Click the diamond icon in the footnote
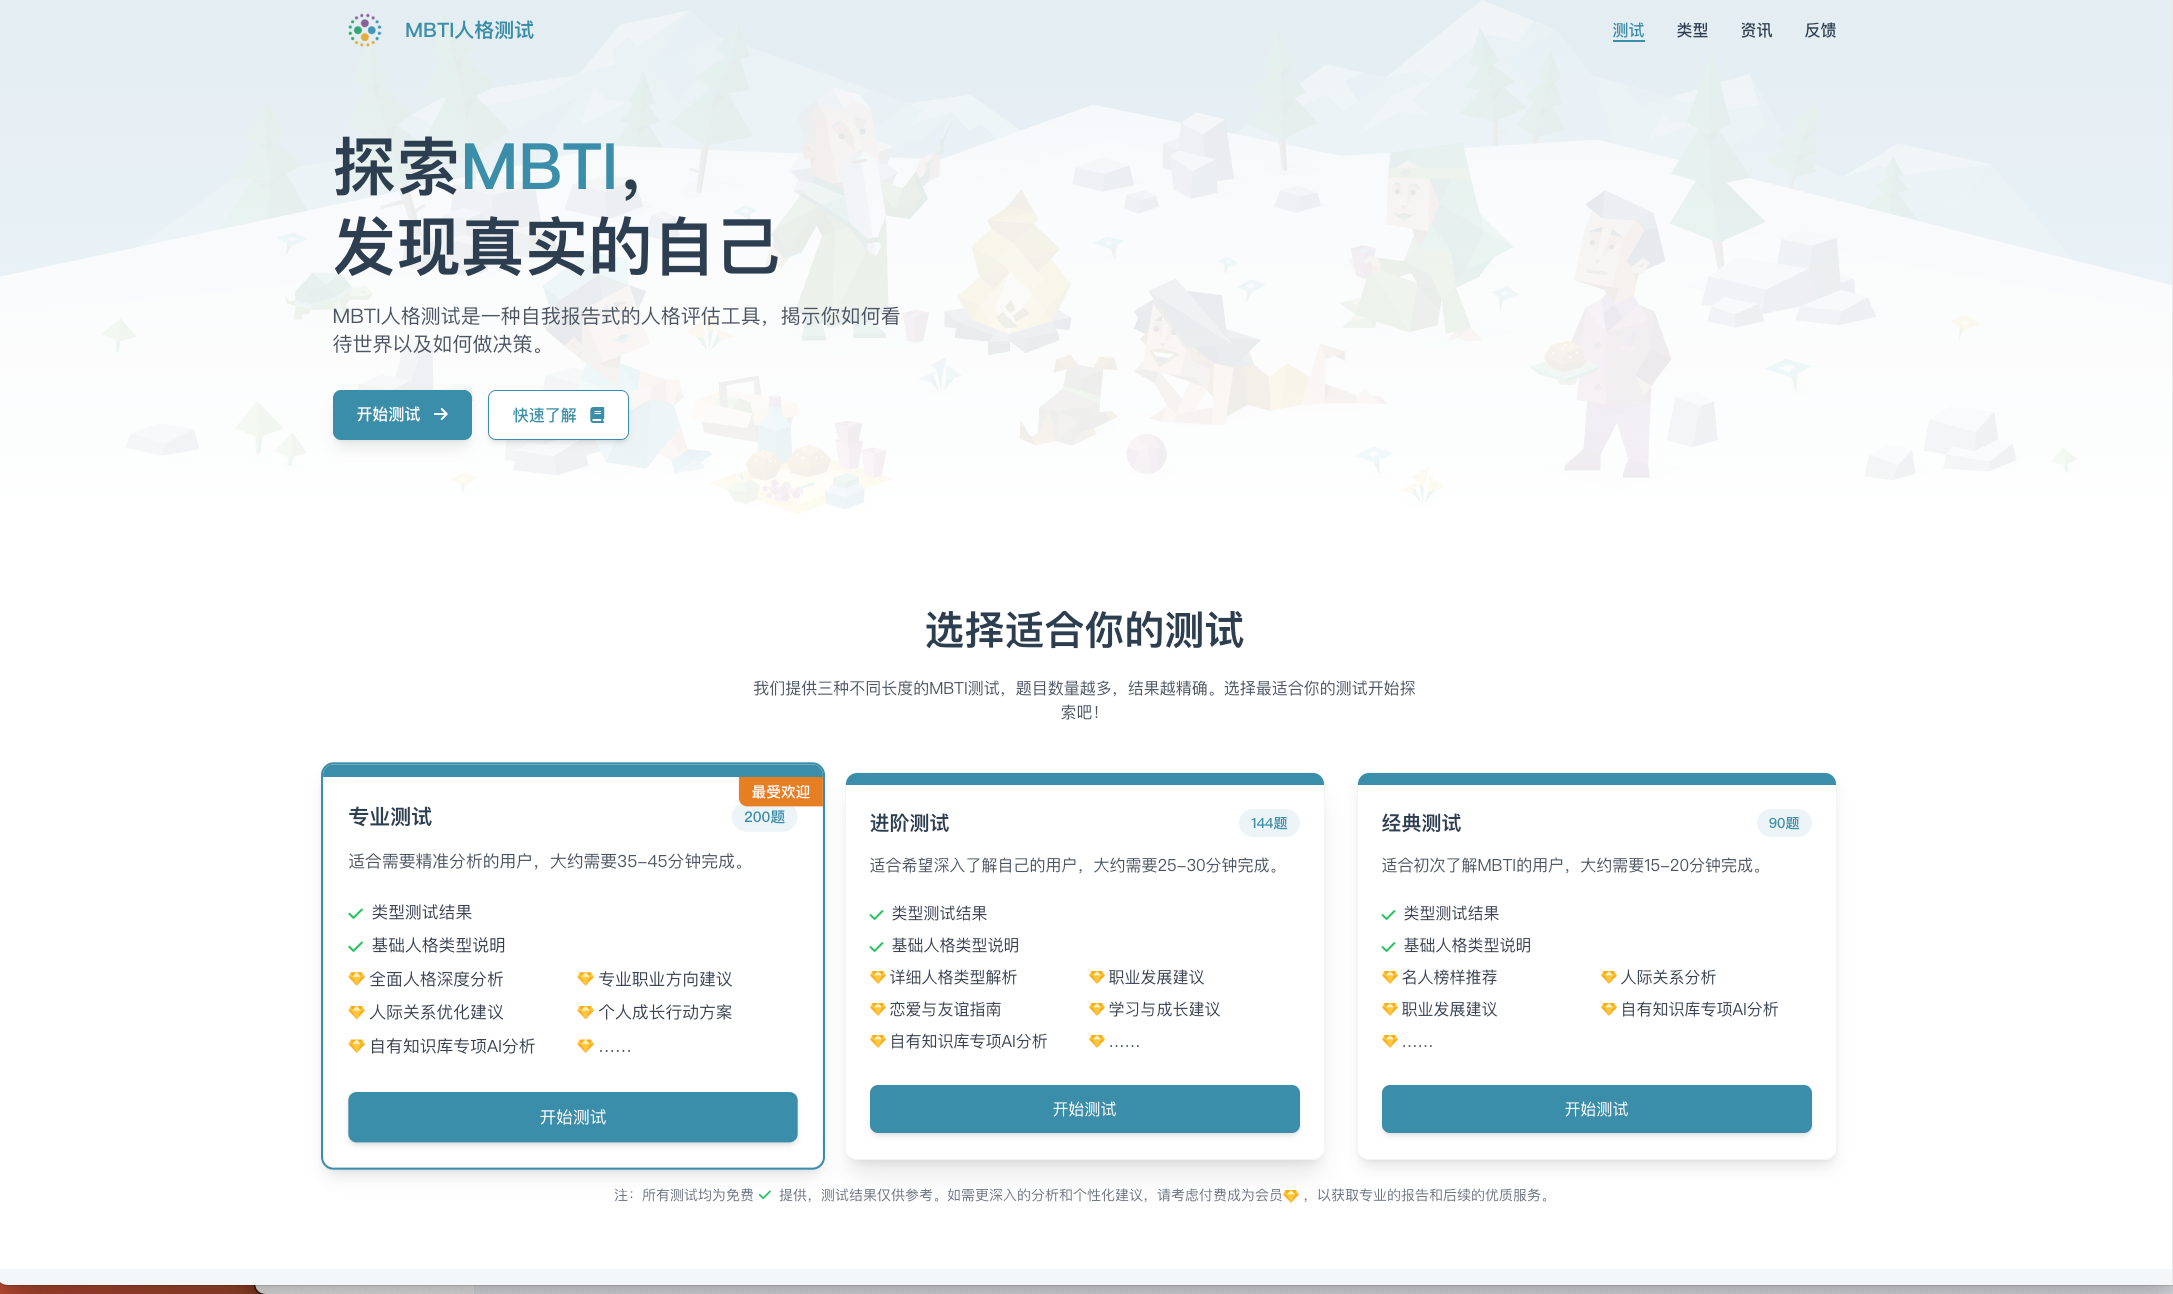The height and width of the screenshot is (1294, 2173). [1291, 1195]
